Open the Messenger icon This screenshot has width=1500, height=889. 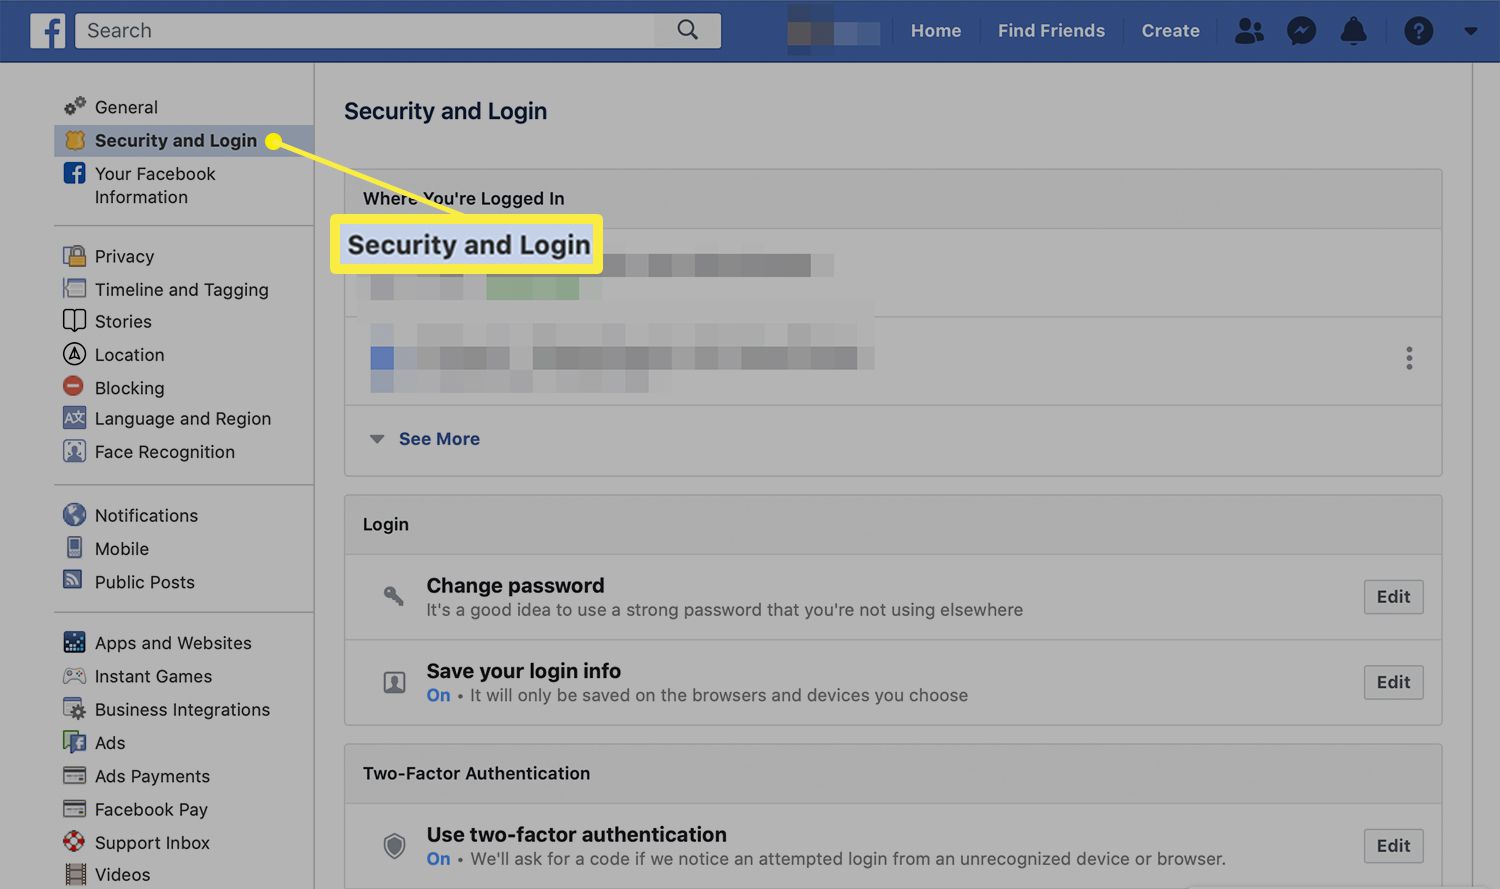click(x=1301, y=31)
